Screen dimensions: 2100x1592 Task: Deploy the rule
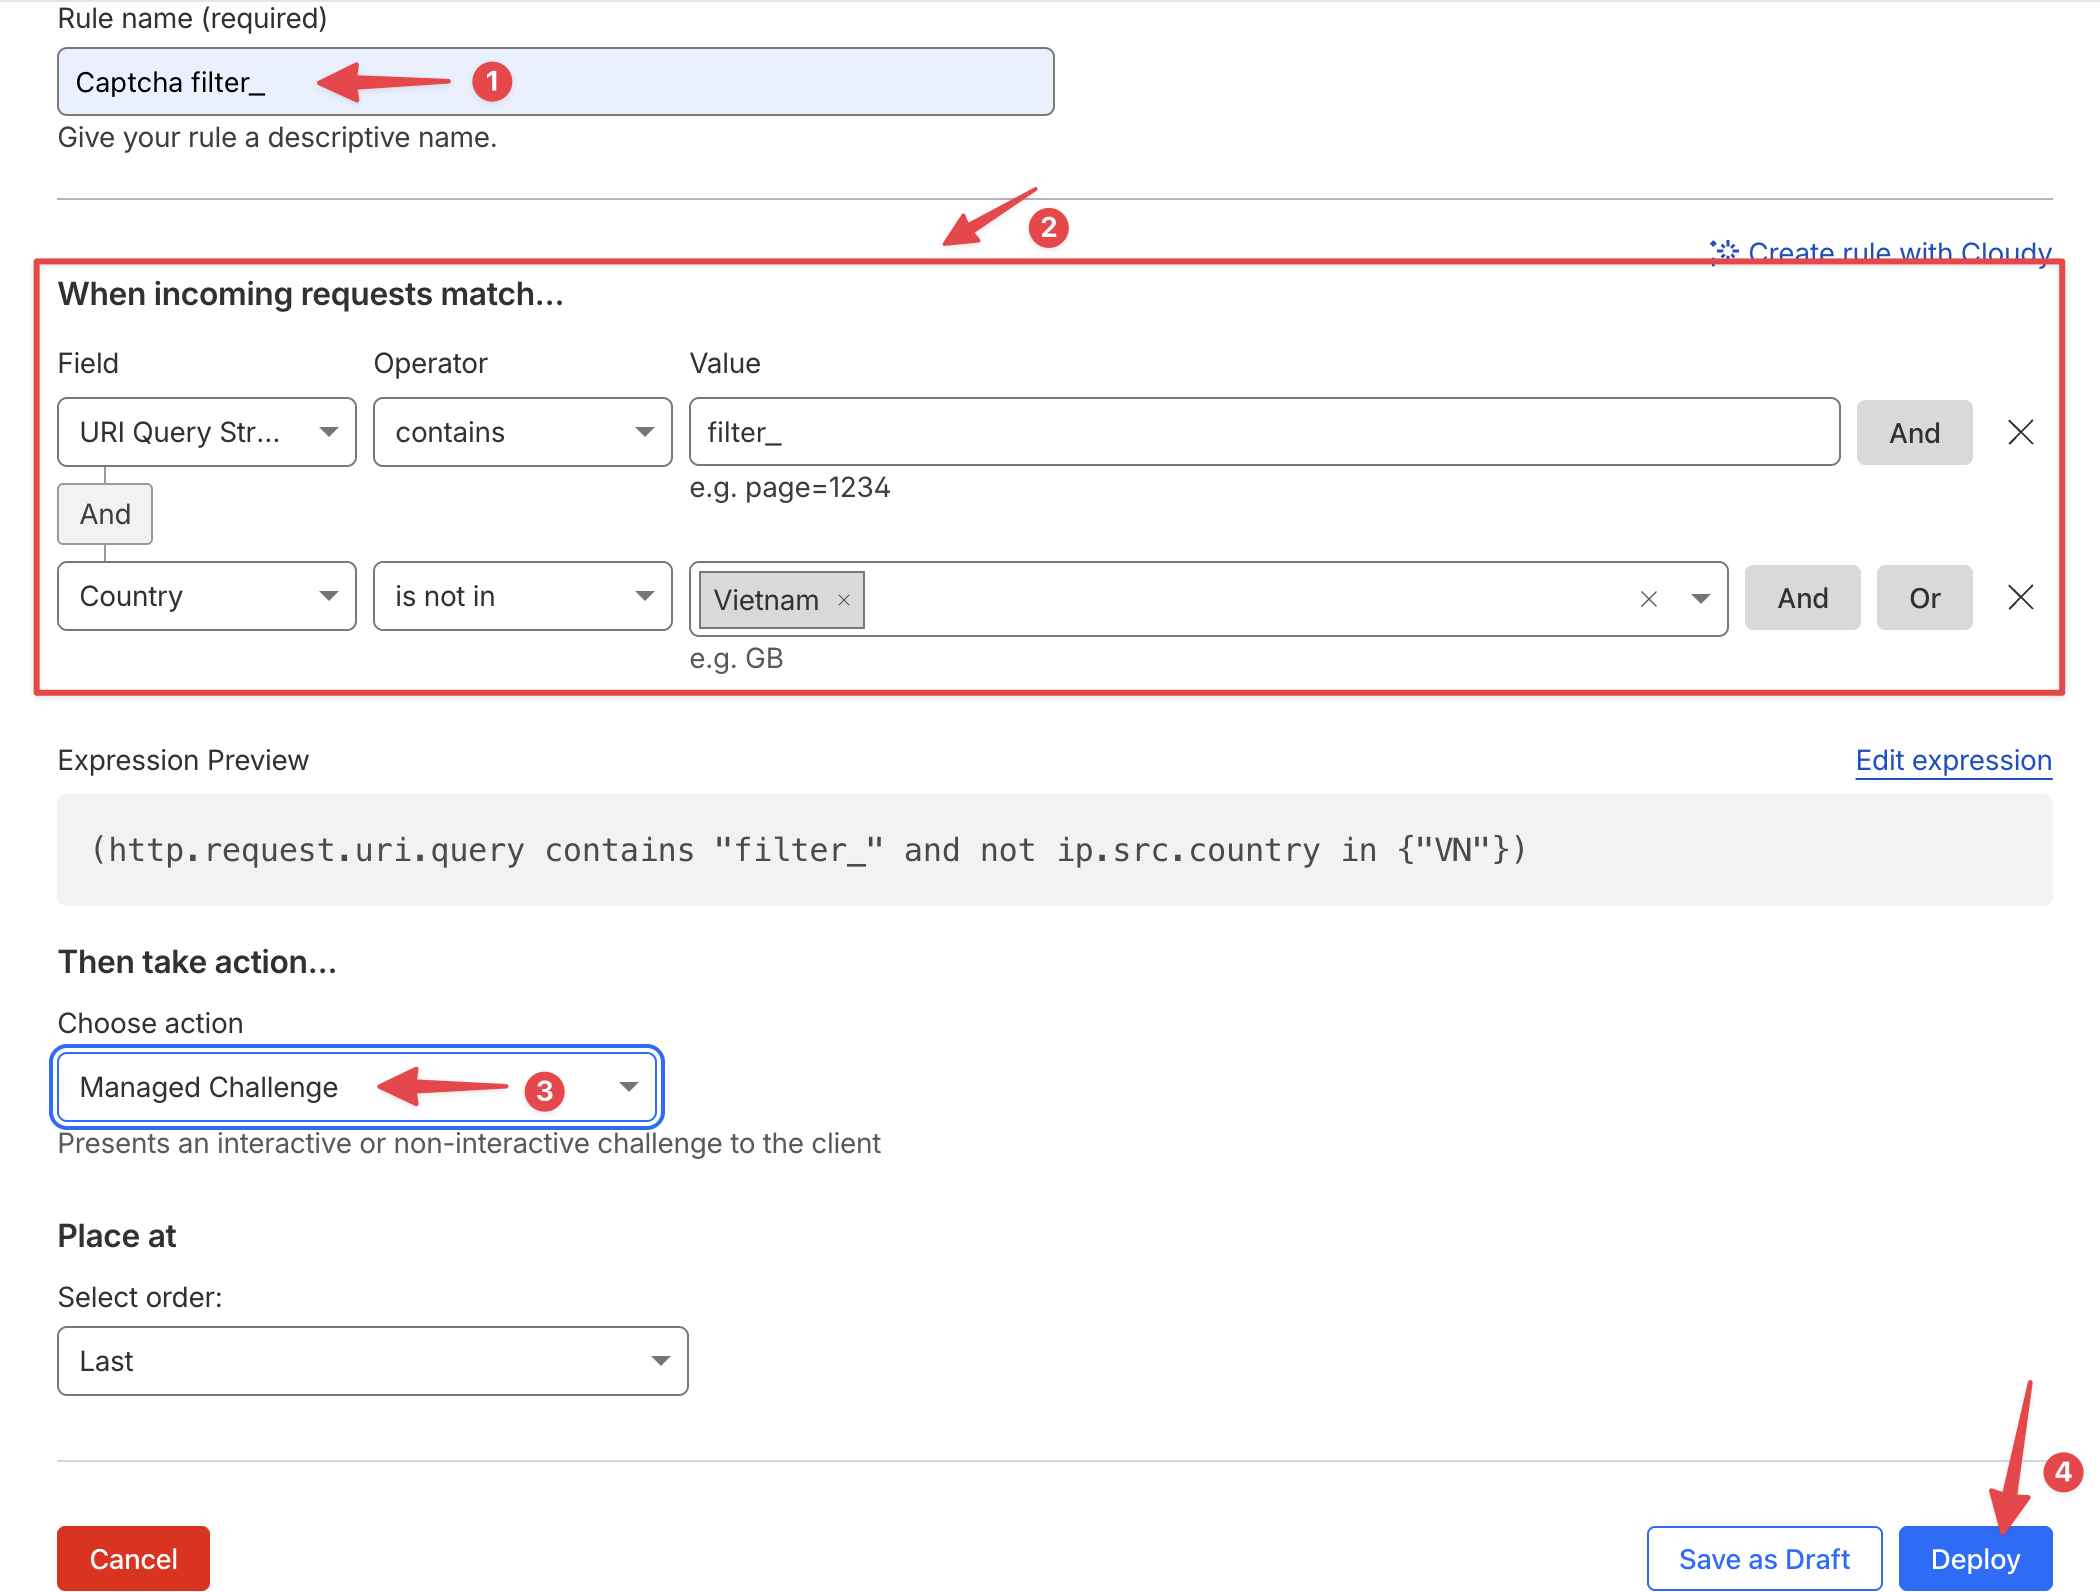pos(1974,1558)
